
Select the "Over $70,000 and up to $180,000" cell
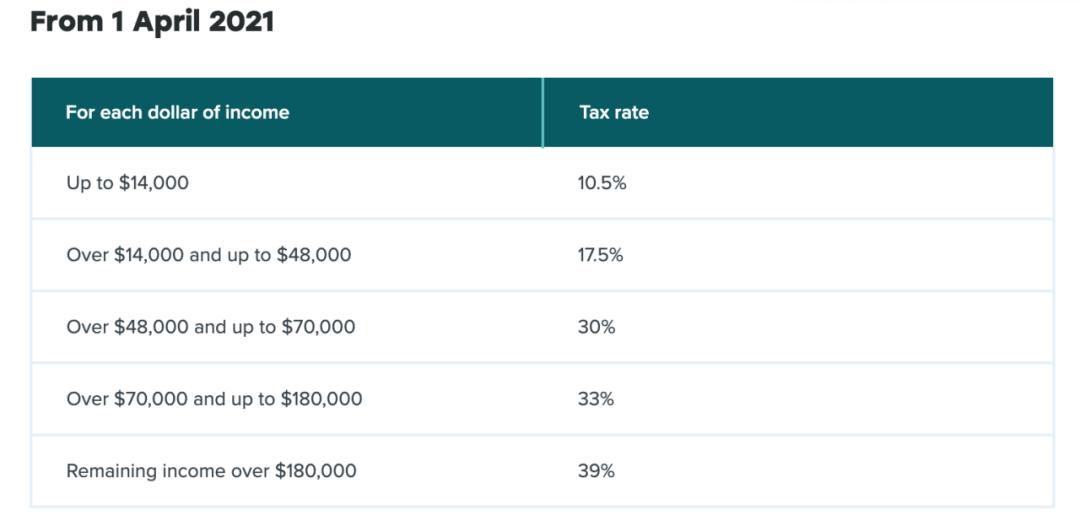(x=214, y=399)
